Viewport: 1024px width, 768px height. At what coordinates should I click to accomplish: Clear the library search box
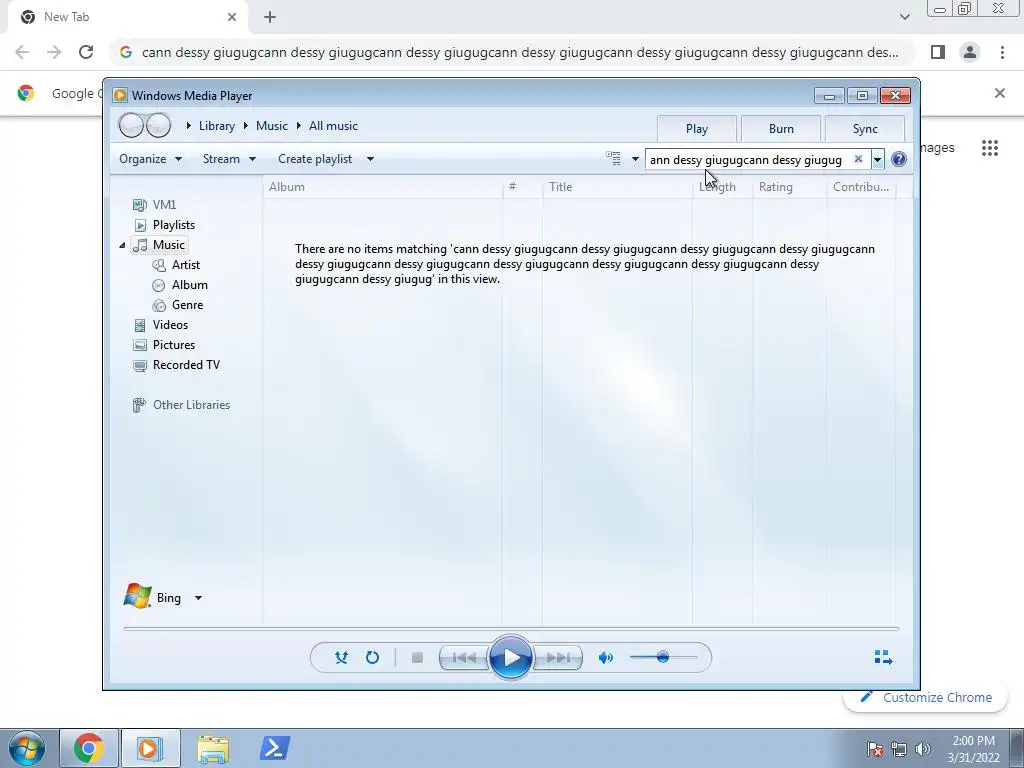click(858, 159)
